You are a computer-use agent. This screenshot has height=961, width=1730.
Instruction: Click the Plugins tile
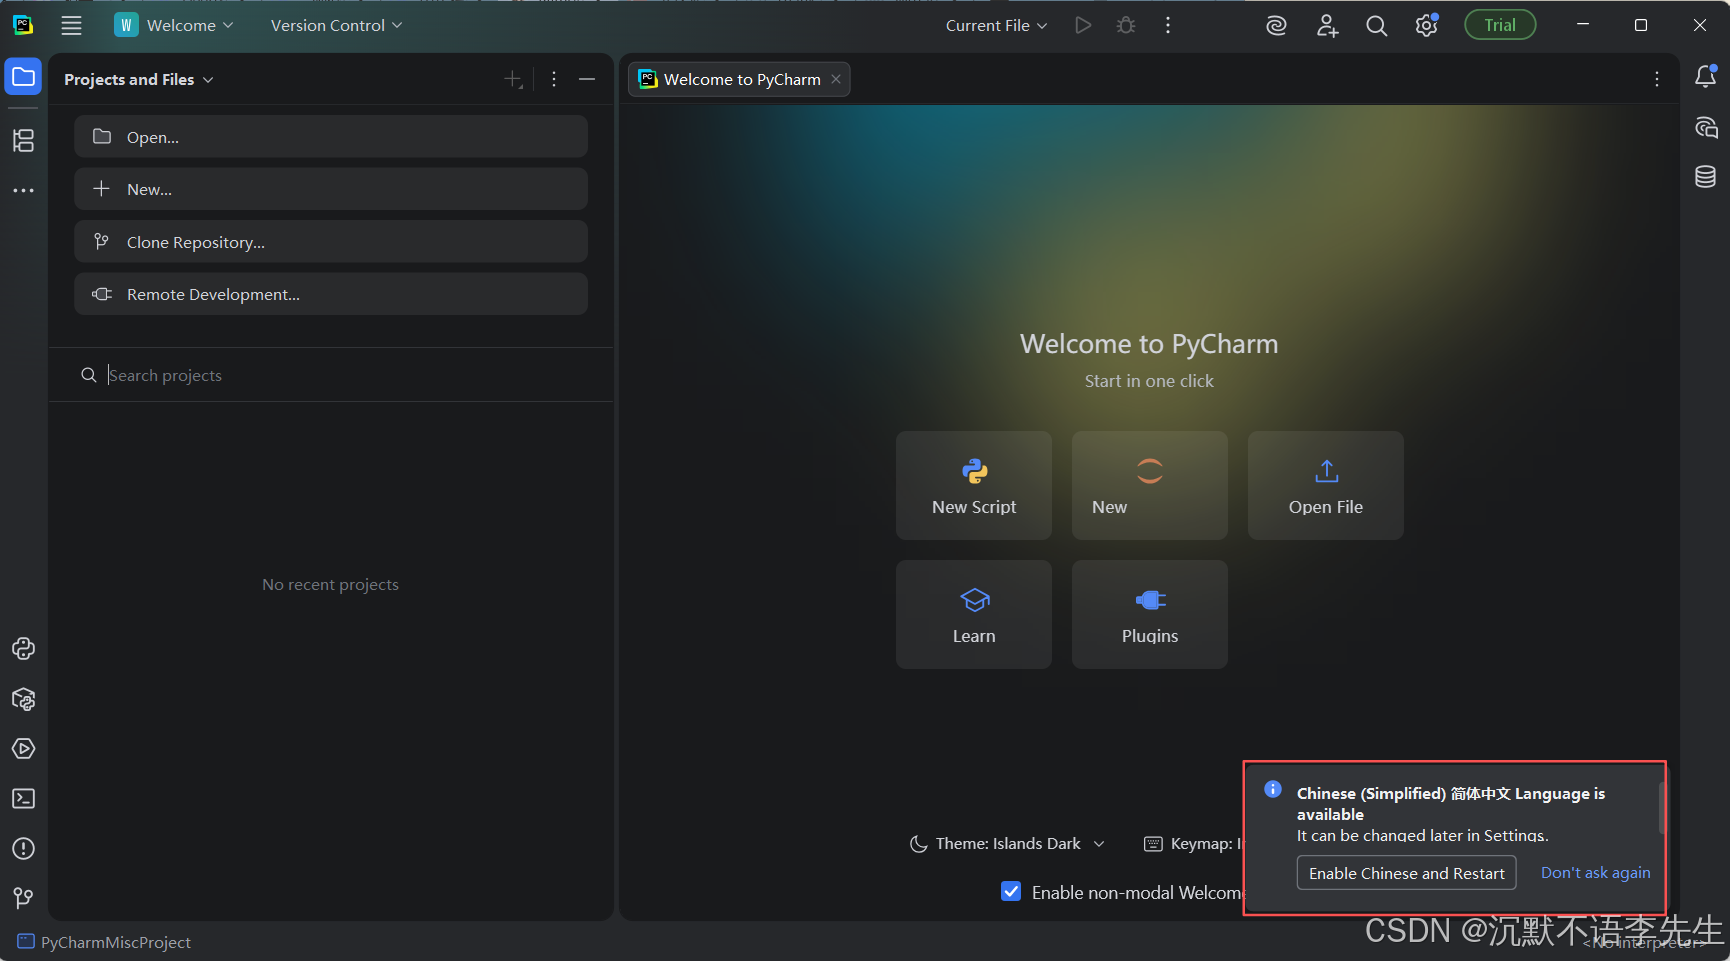coord(1150,614)
